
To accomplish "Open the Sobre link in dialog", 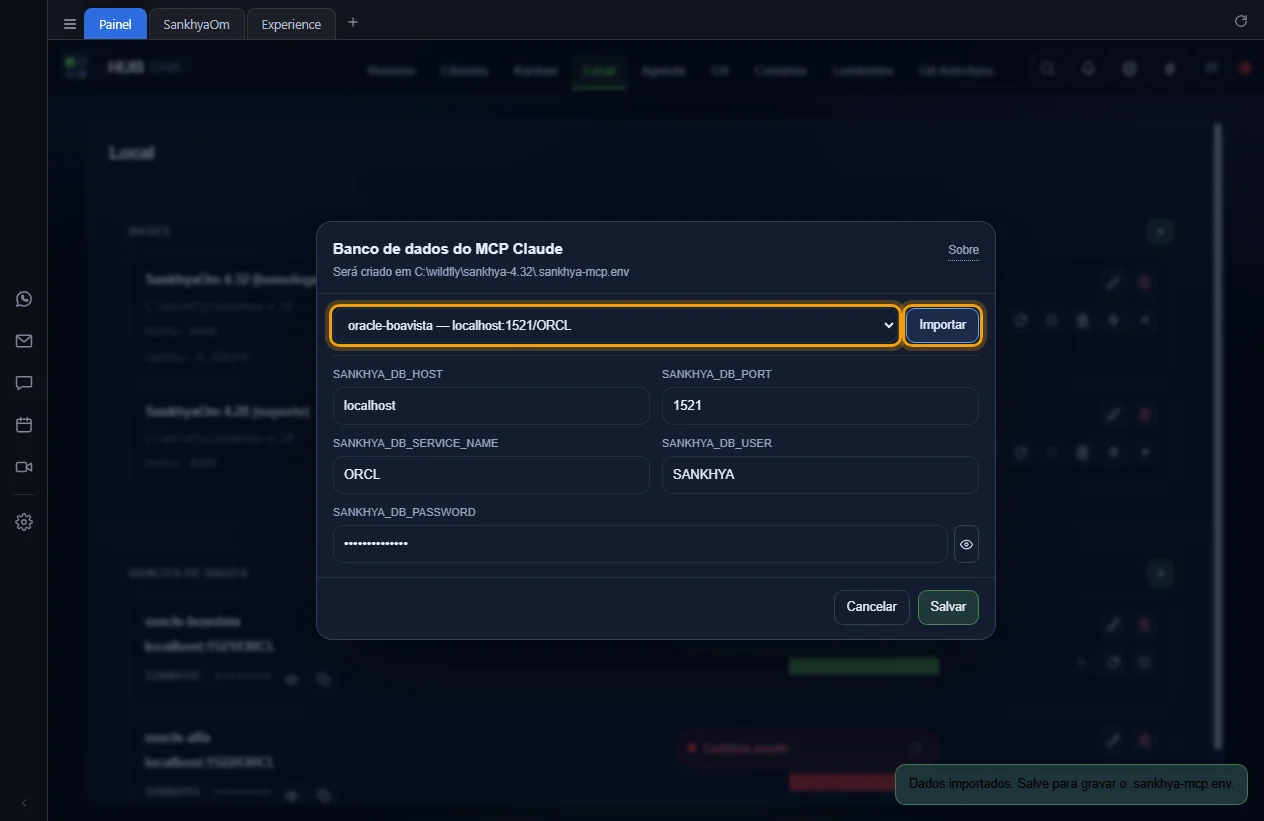I will pos(963,250).
